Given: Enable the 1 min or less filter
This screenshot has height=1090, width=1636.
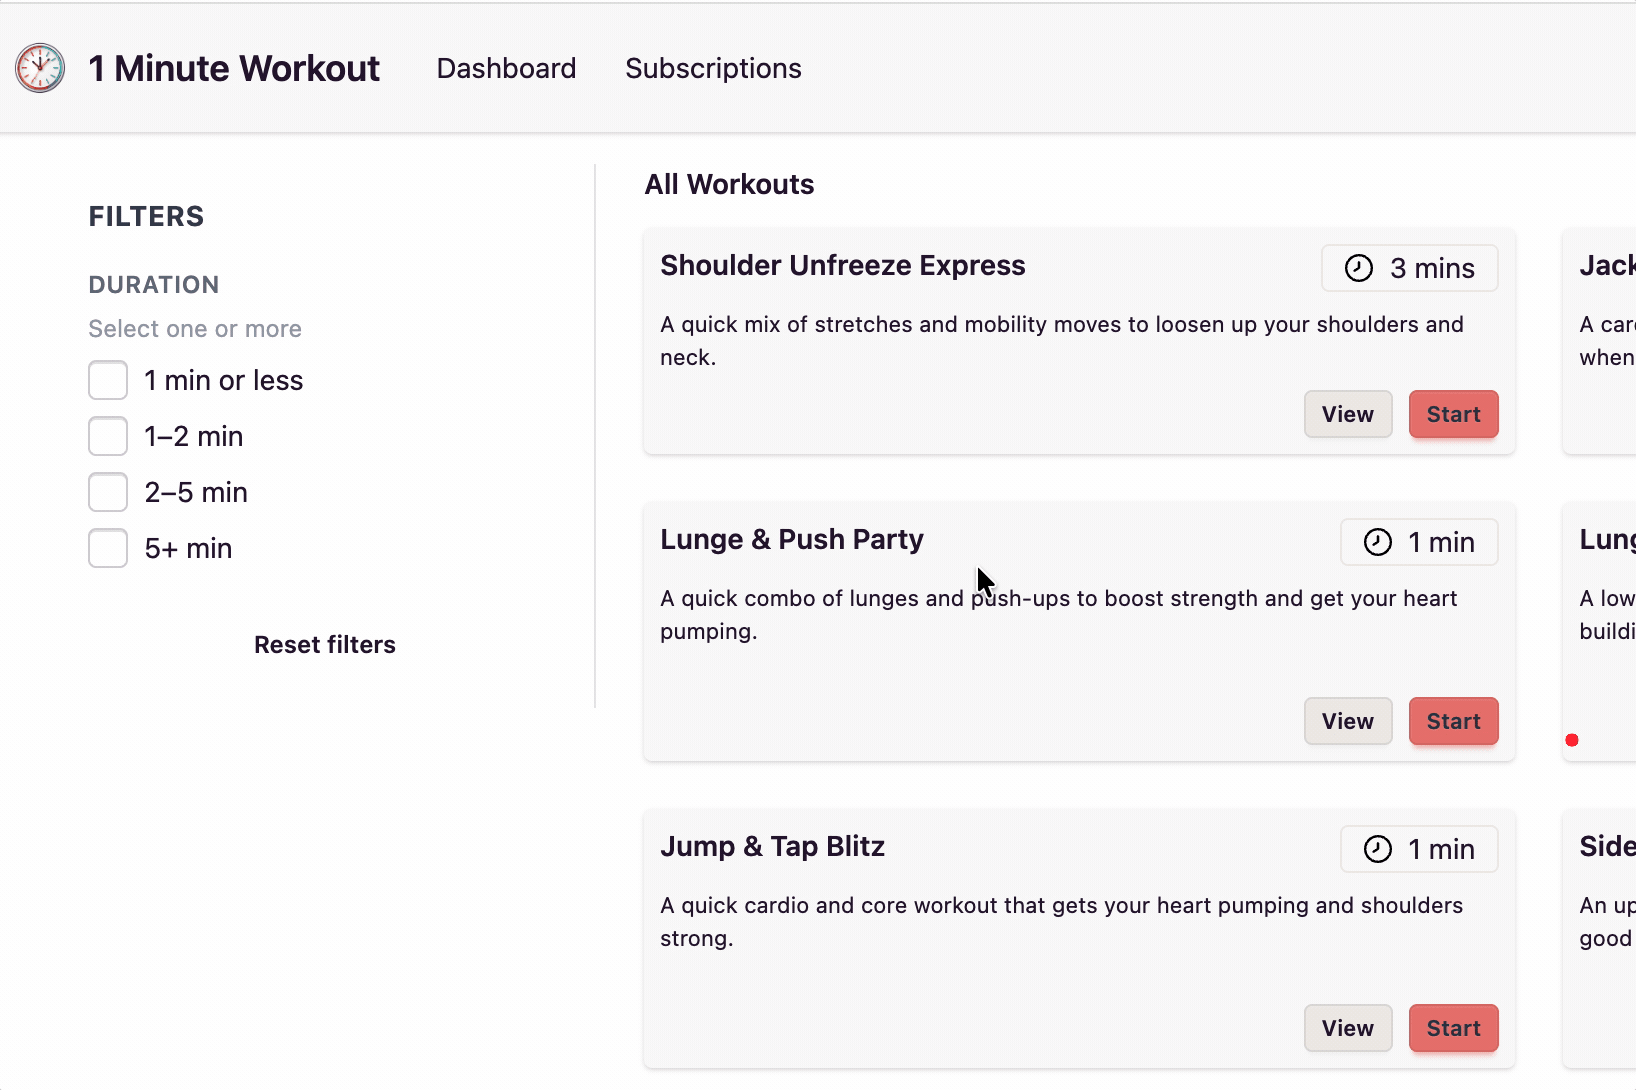Looking at the screenshot, I should (108, 380).
